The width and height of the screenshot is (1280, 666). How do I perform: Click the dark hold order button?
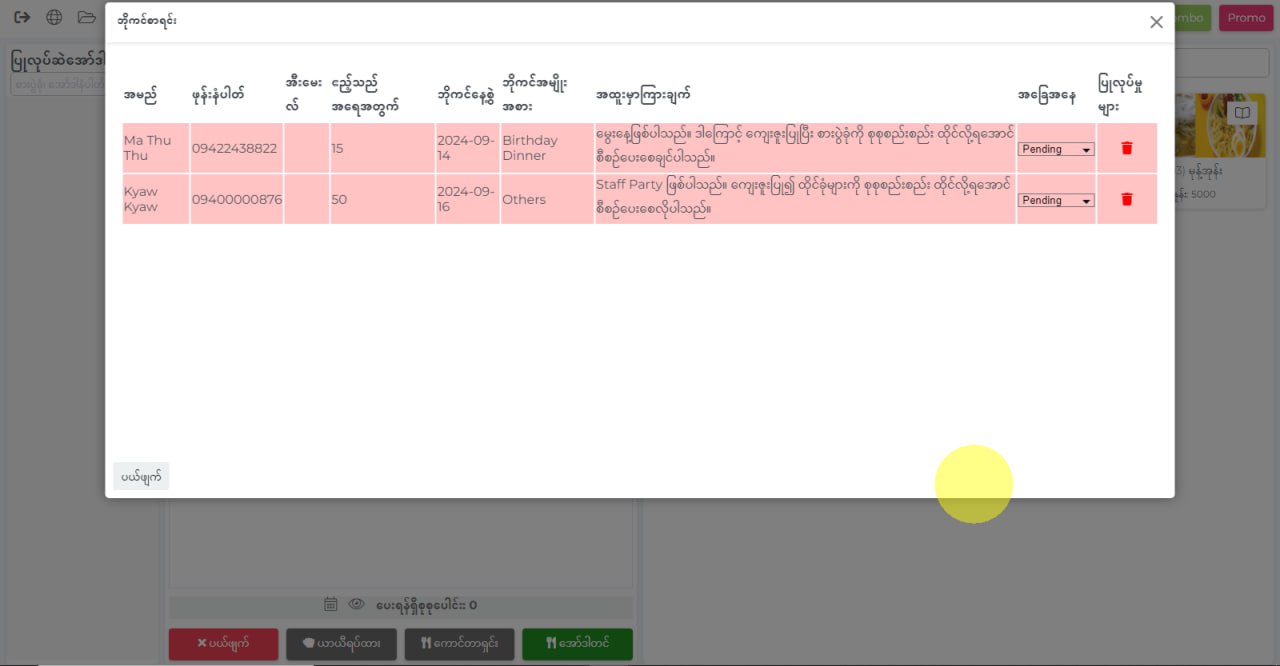(341, 644)
